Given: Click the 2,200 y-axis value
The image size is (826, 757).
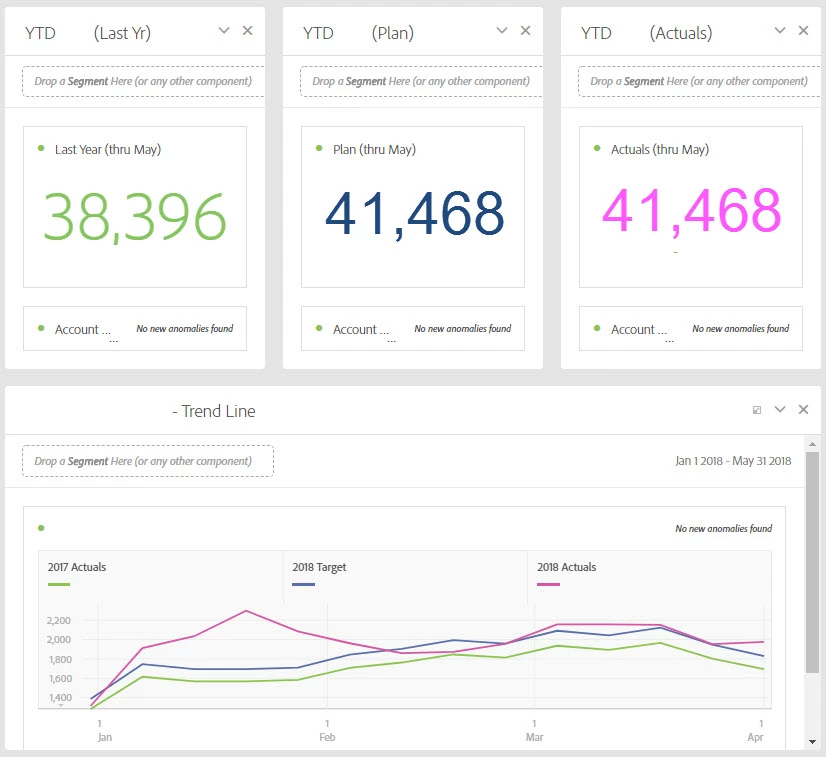Looking at the screenshot, I should (59, 621).
